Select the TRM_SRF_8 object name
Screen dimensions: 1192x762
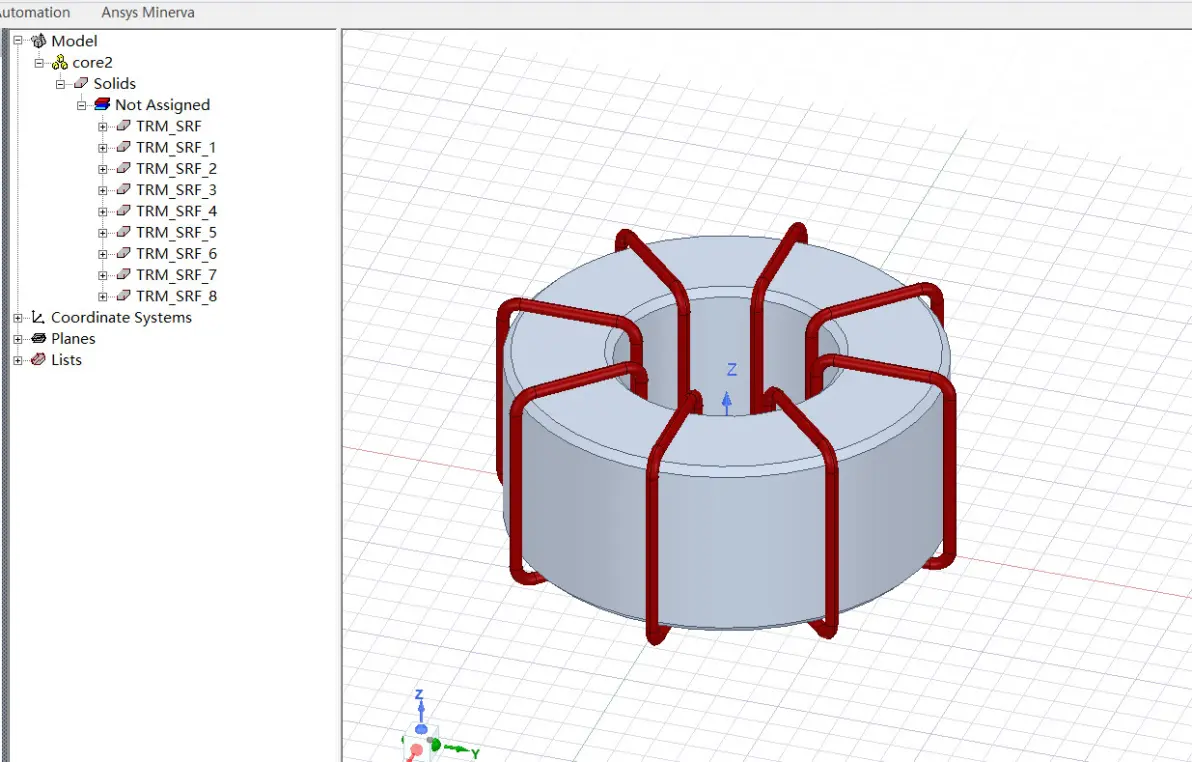(176, 297)
